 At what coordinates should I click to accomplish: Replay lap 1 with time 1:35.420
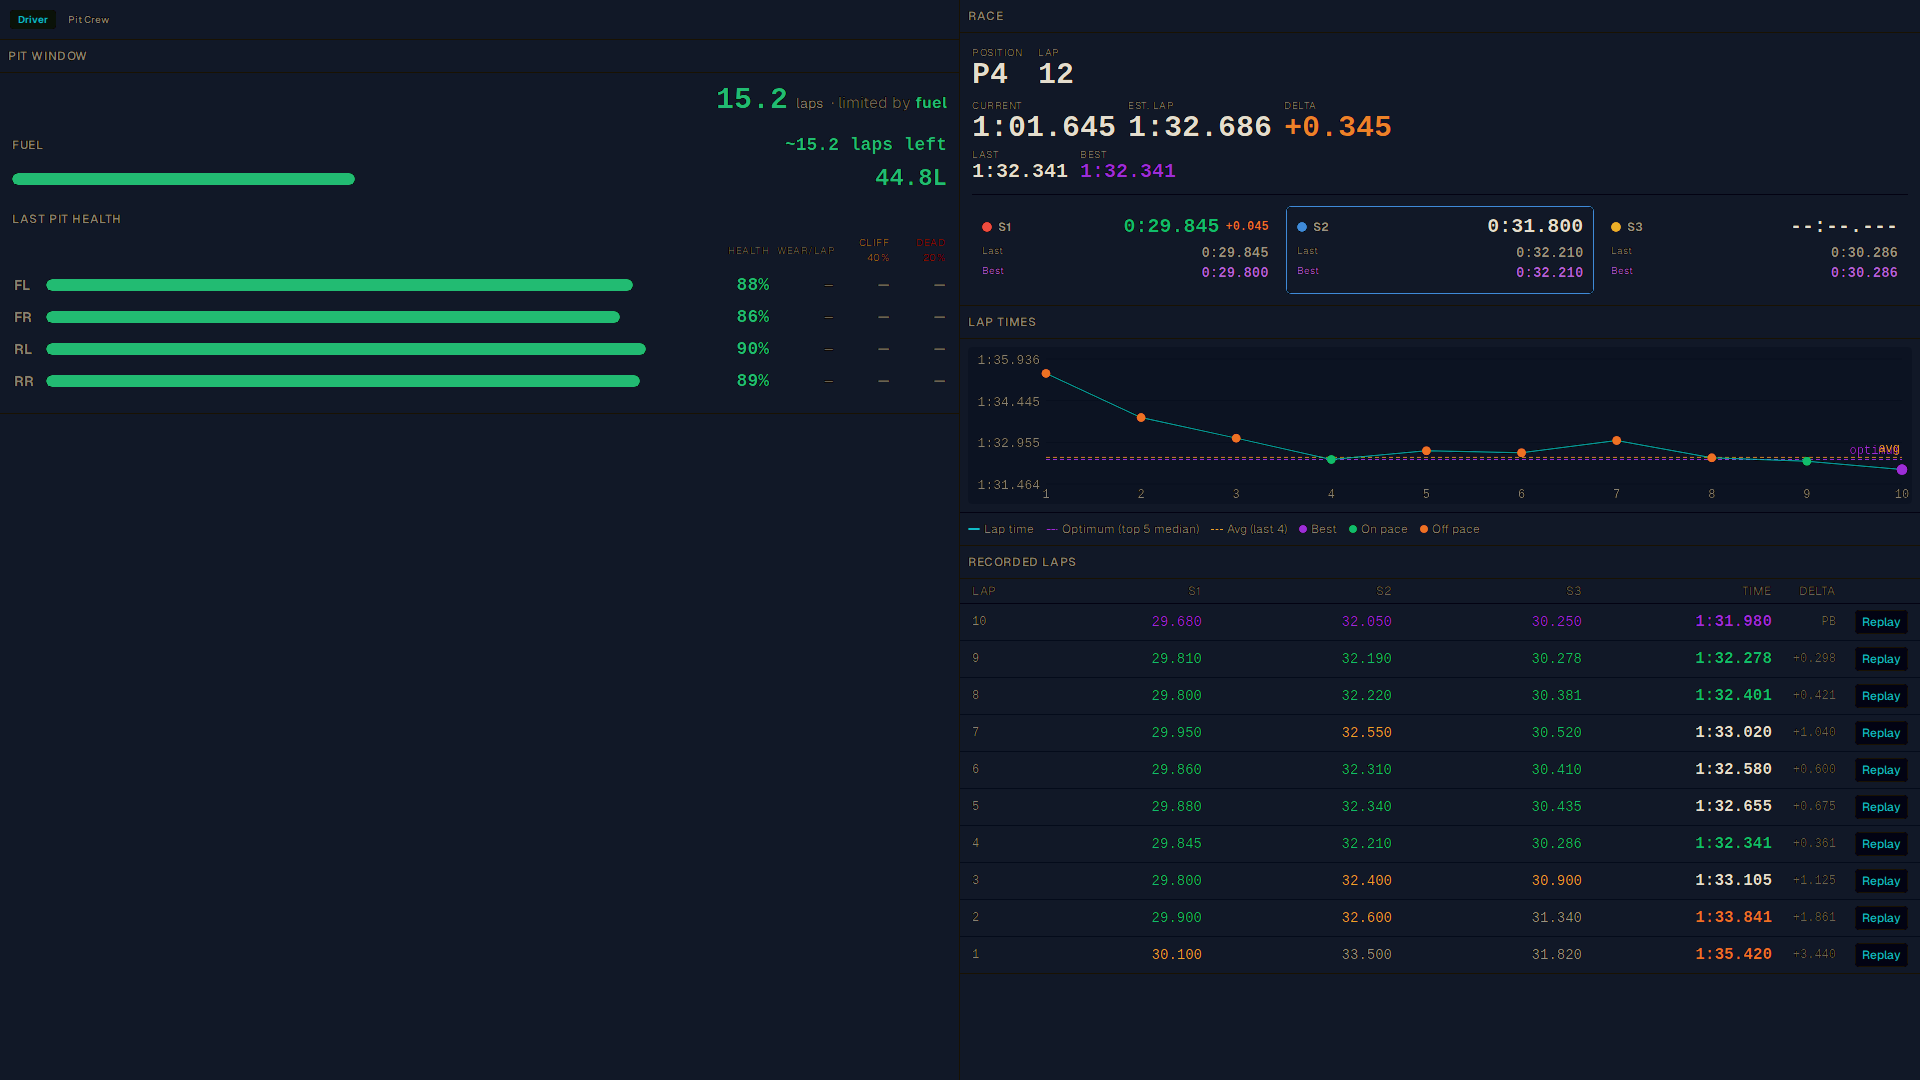[1880, 955]
